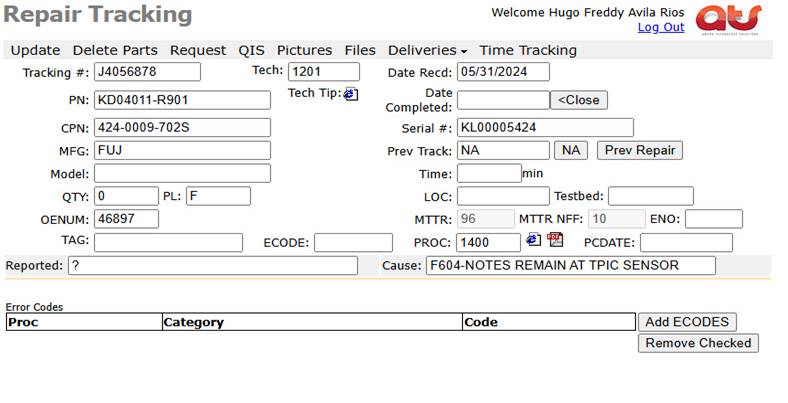Focus the Prev Track field
Screen dimensions: 788x403
[503, 150]
